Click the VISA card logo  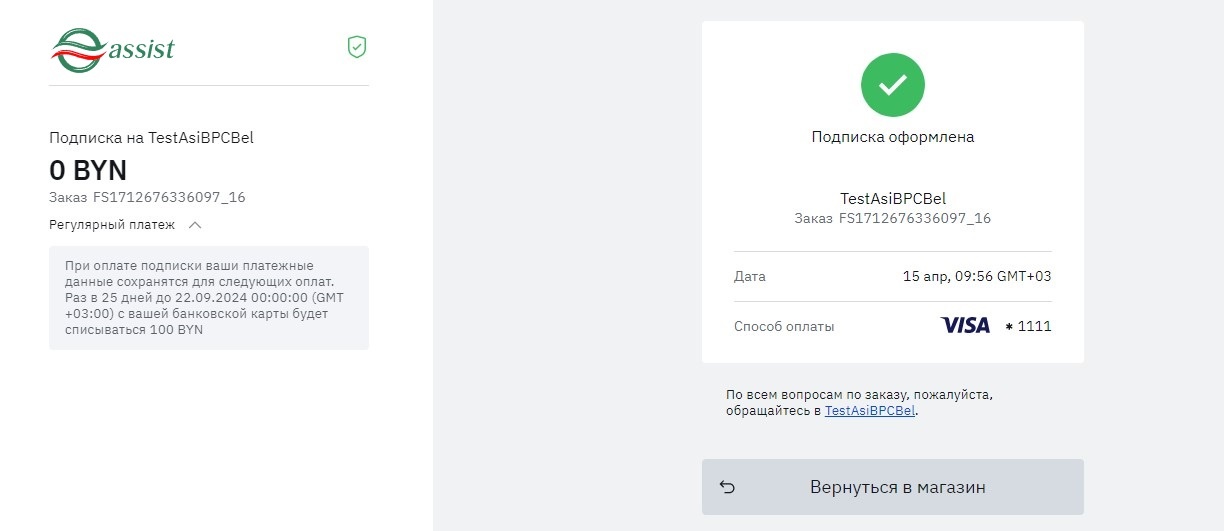(965, 326)
